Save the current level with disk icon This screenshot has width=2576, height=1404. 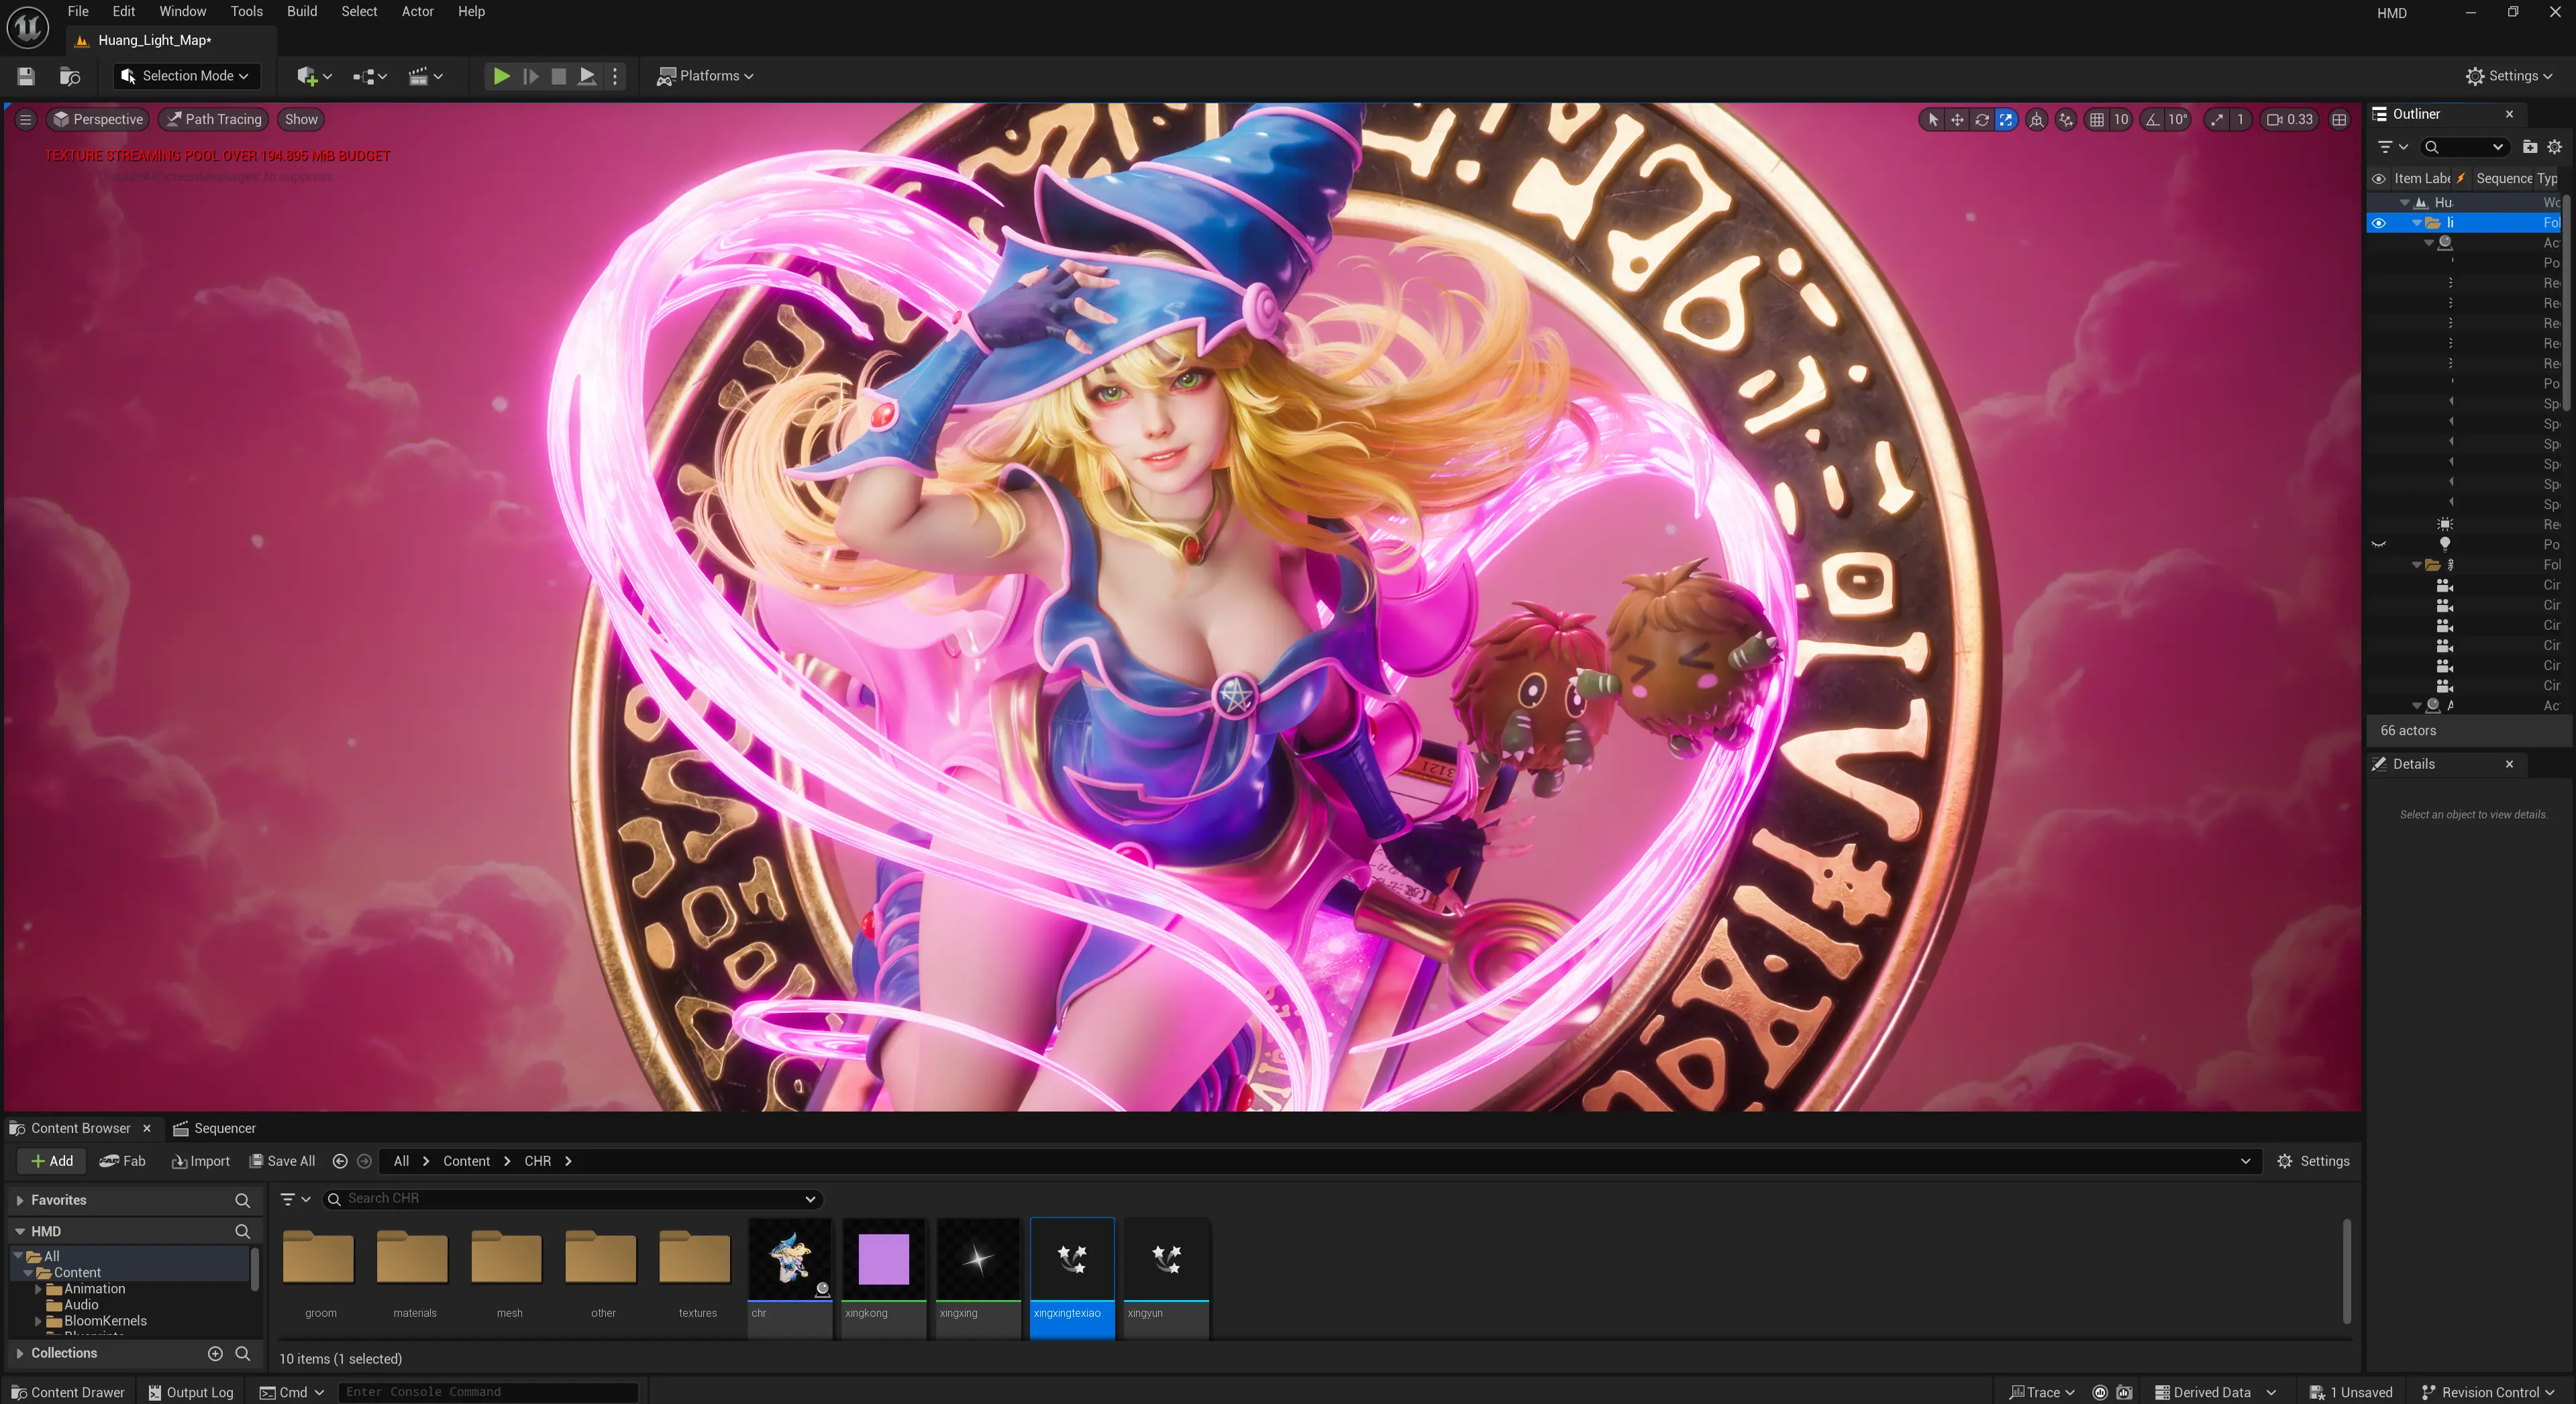click(x=26, y=76)
